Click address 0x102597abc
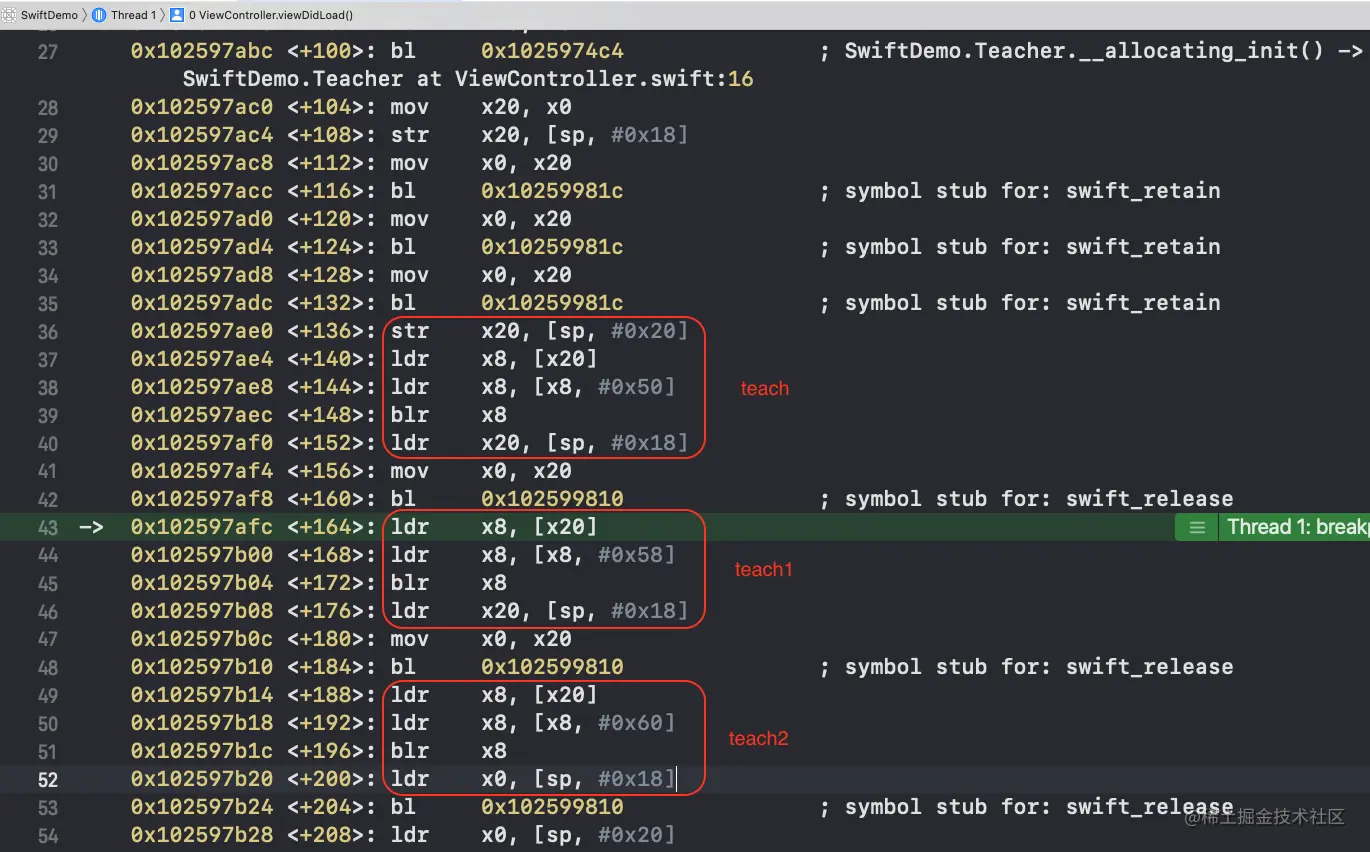Image resolution: width=1370 pixels, height=852 pixels. 202,51
